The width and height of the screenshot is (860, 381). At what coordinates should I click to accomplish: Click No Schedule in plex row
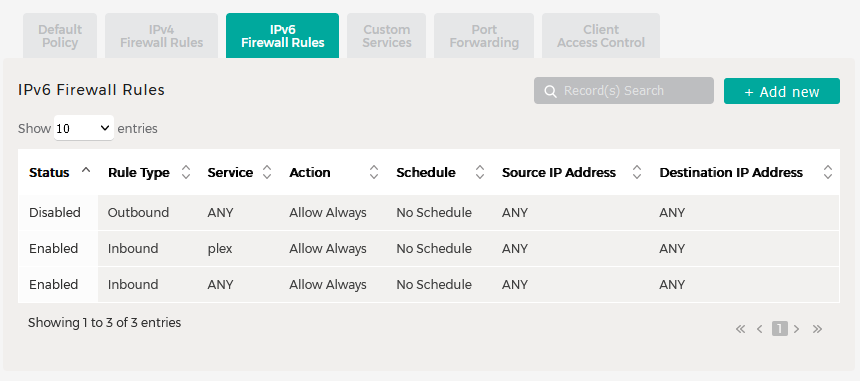click(434, 249)
